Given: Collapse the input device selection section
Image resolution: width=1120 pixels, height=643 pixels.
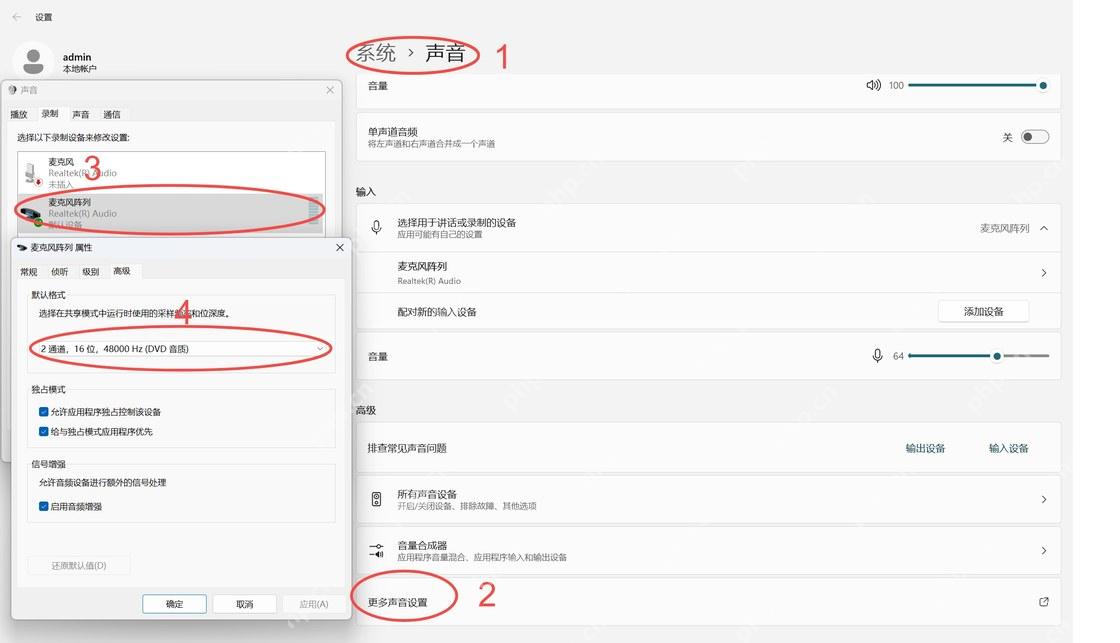Looking at the screenshot, I should click(1044, 229).
